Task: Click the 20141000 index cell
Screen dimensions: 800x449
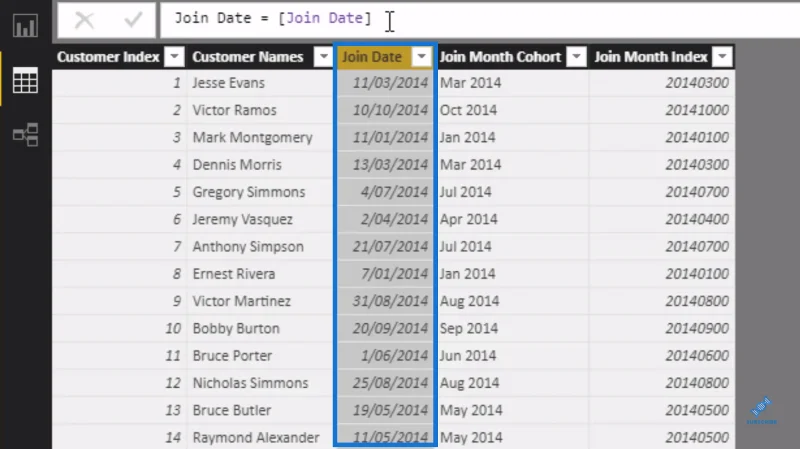Action: 662,110
